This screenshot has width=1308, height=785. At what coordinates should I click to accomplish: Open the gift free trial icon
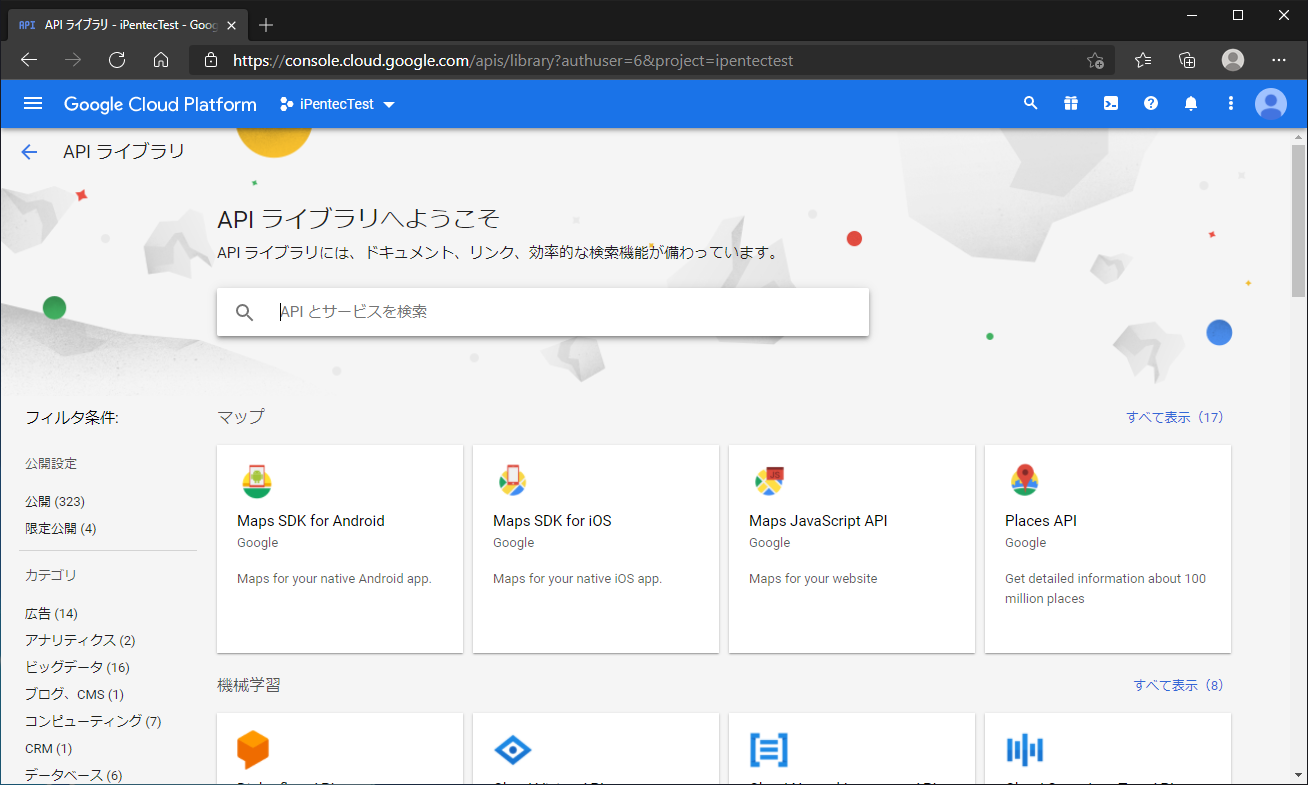pos(1071,103)
